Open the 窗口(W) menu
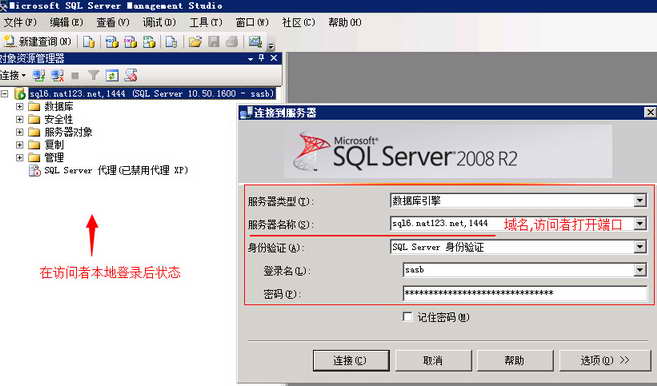Viewport: 657px width, 386px height. 252,22
